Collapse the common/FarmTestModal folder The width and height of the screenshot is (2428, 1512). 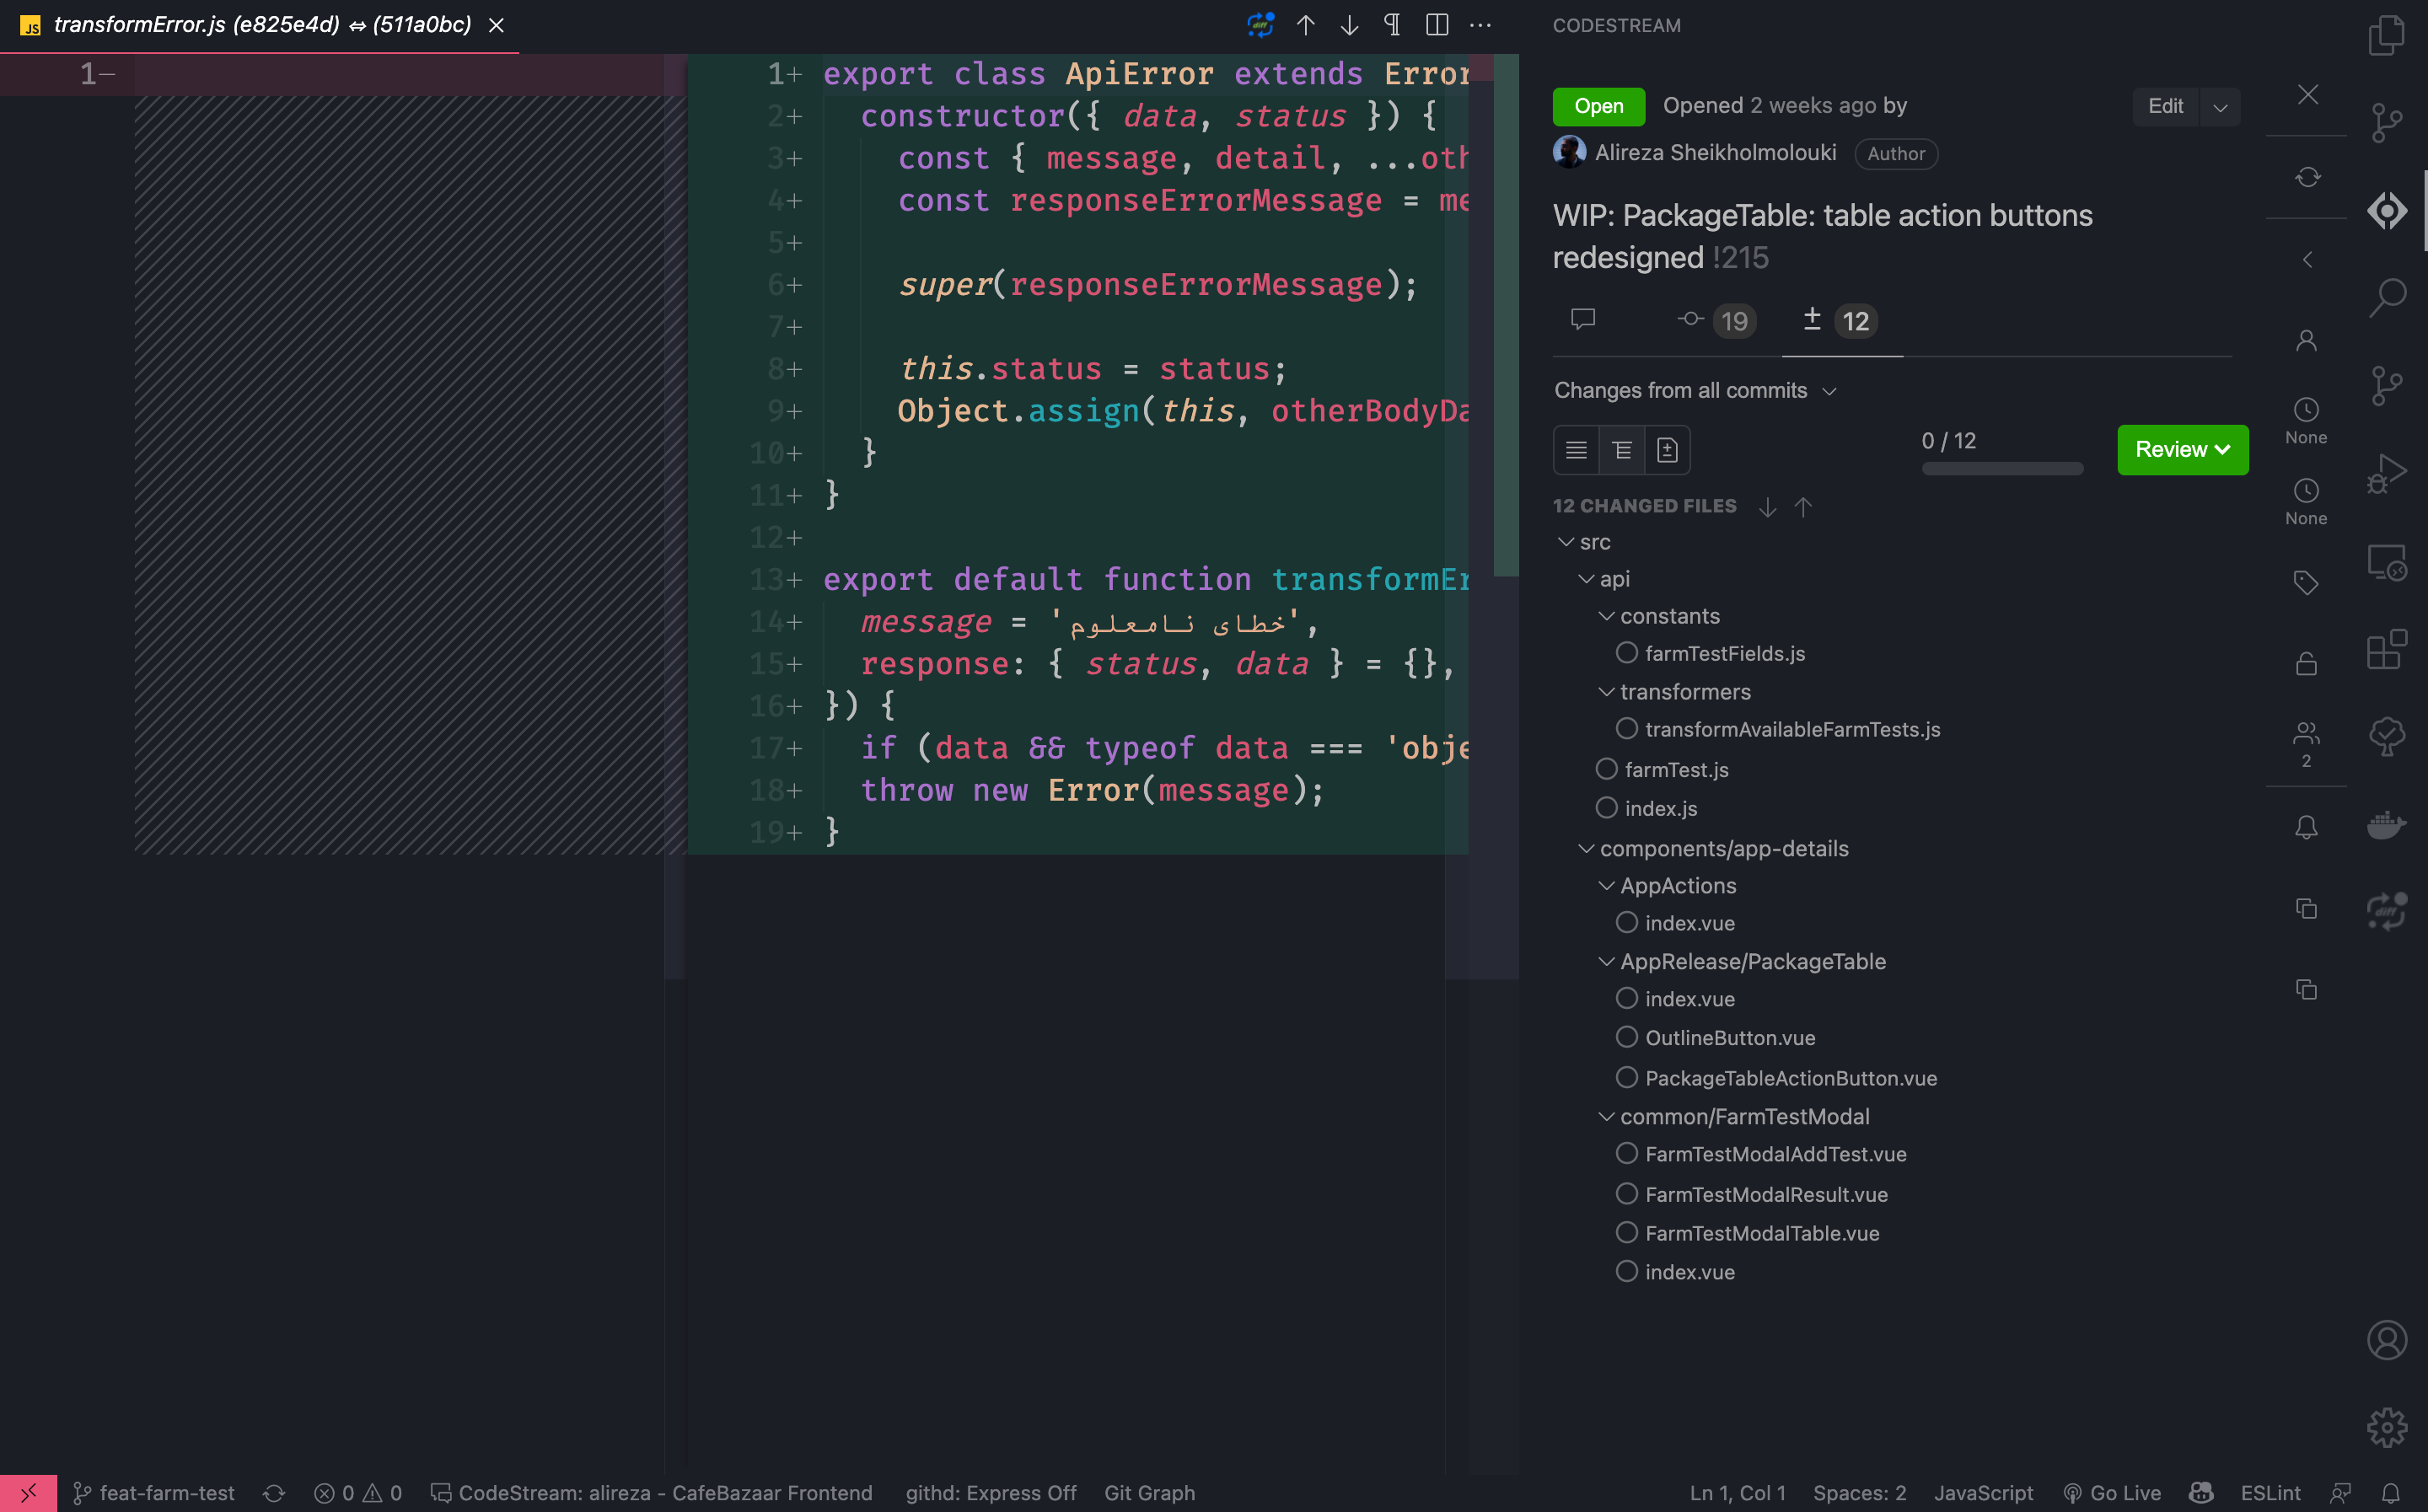coord(1606,1116)
